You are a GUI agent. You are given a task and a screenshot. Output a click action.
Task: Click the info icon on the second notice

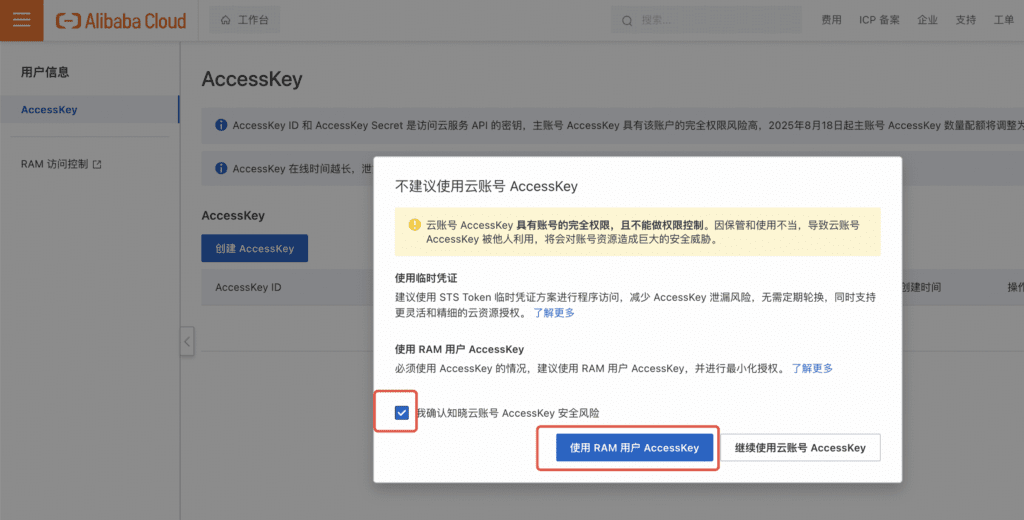(221, 168)
